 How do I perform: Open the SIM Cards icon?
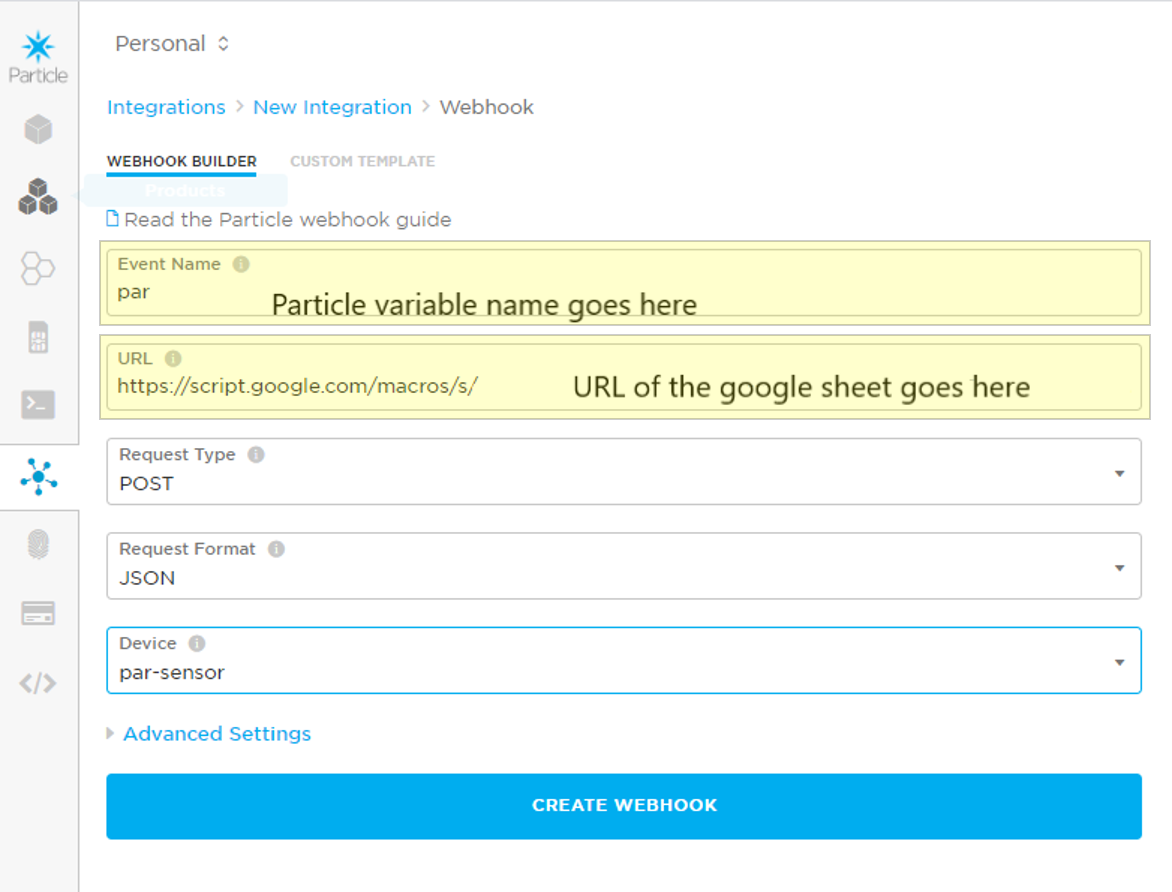pos(38,338)
